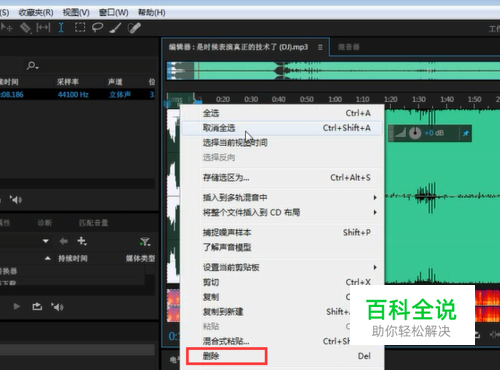
Task: Toggle auto-play speaker icon beside loop icon
Action: tap(57, 307)
